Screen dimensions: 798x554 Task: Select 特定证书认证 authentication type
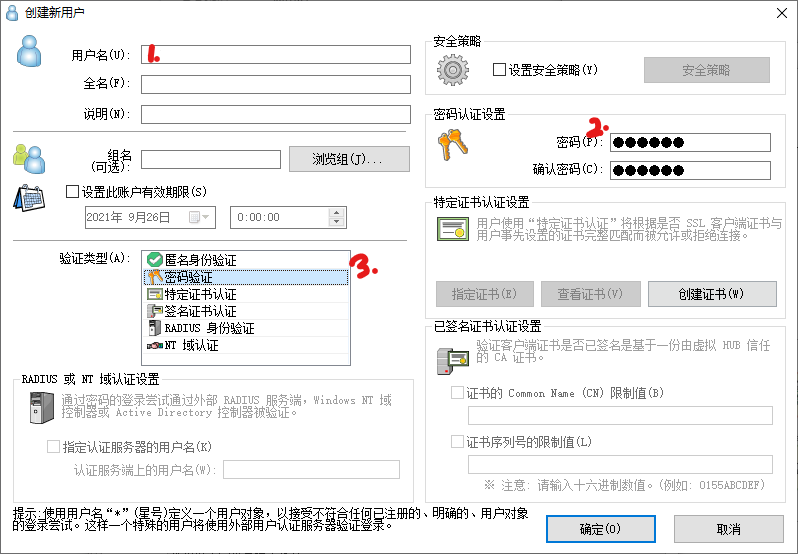(246, 294)
